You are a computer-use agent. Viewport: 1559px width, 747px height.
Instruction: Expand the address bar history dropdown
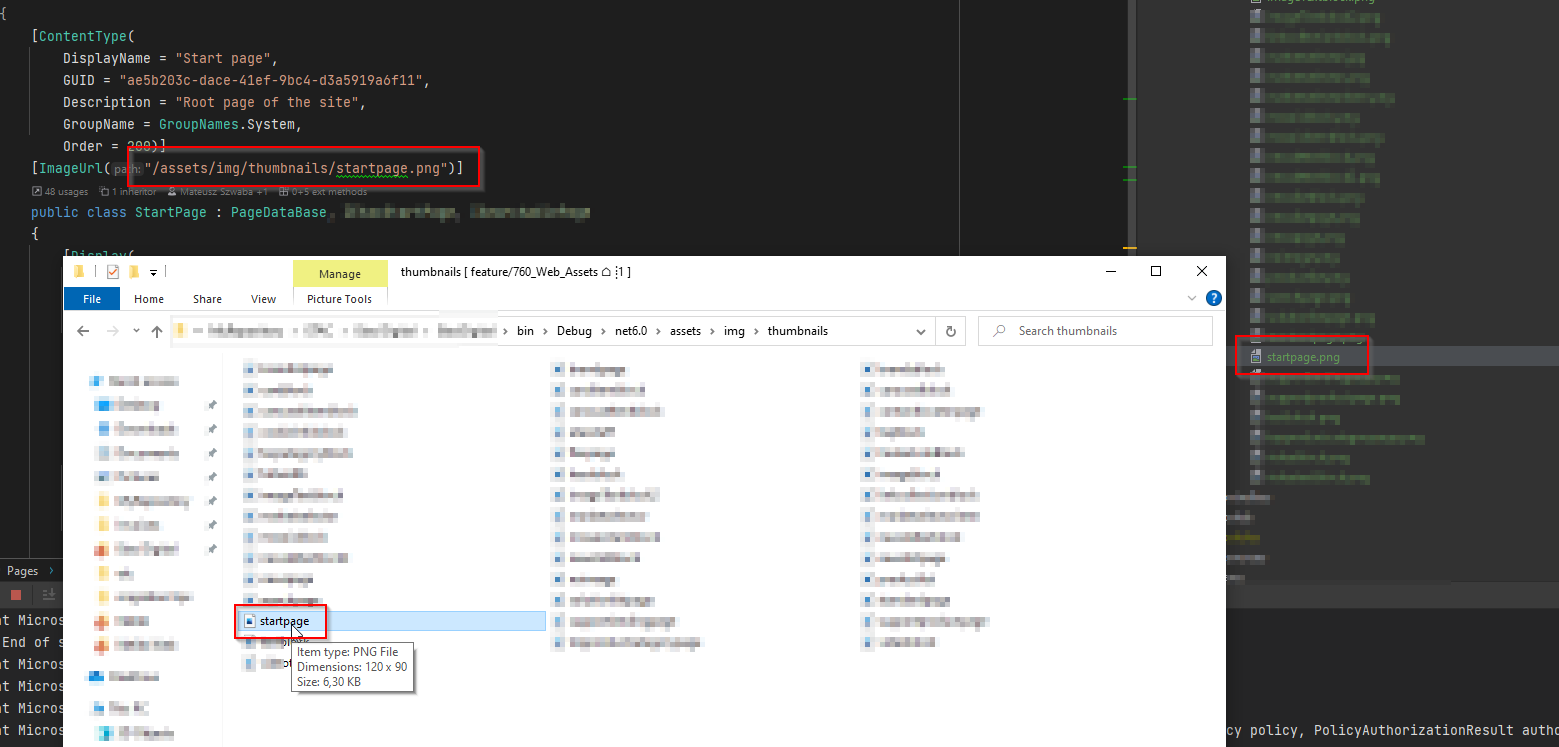(x=921, y=331)
